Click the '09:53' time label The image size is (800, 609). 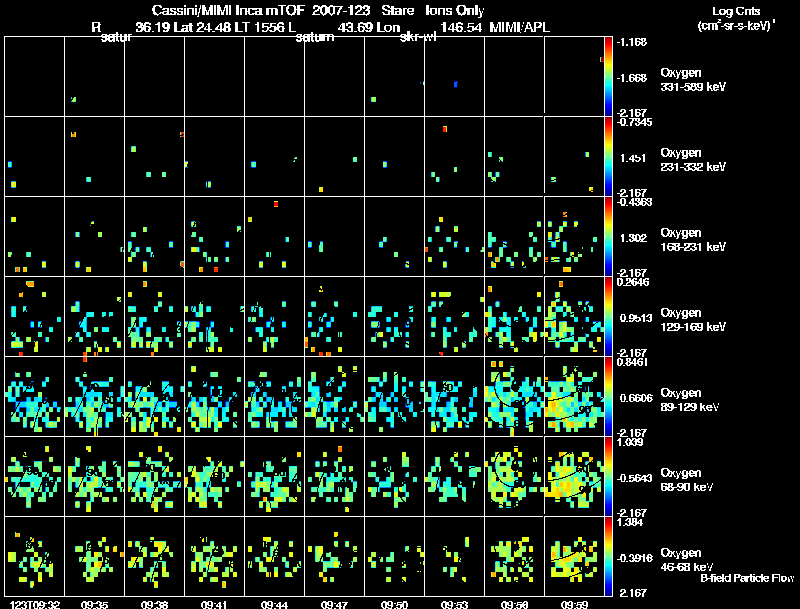454,604
